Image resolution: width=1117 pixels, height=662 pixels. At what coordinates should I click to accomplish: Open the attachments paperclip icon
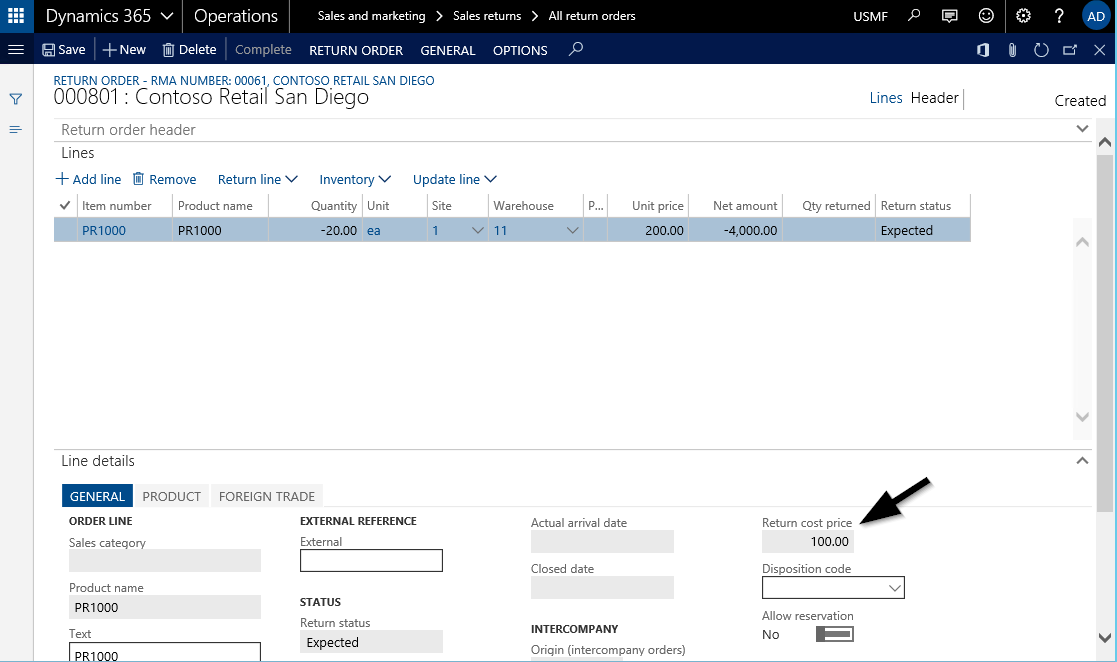click(x=1012, y=50)
